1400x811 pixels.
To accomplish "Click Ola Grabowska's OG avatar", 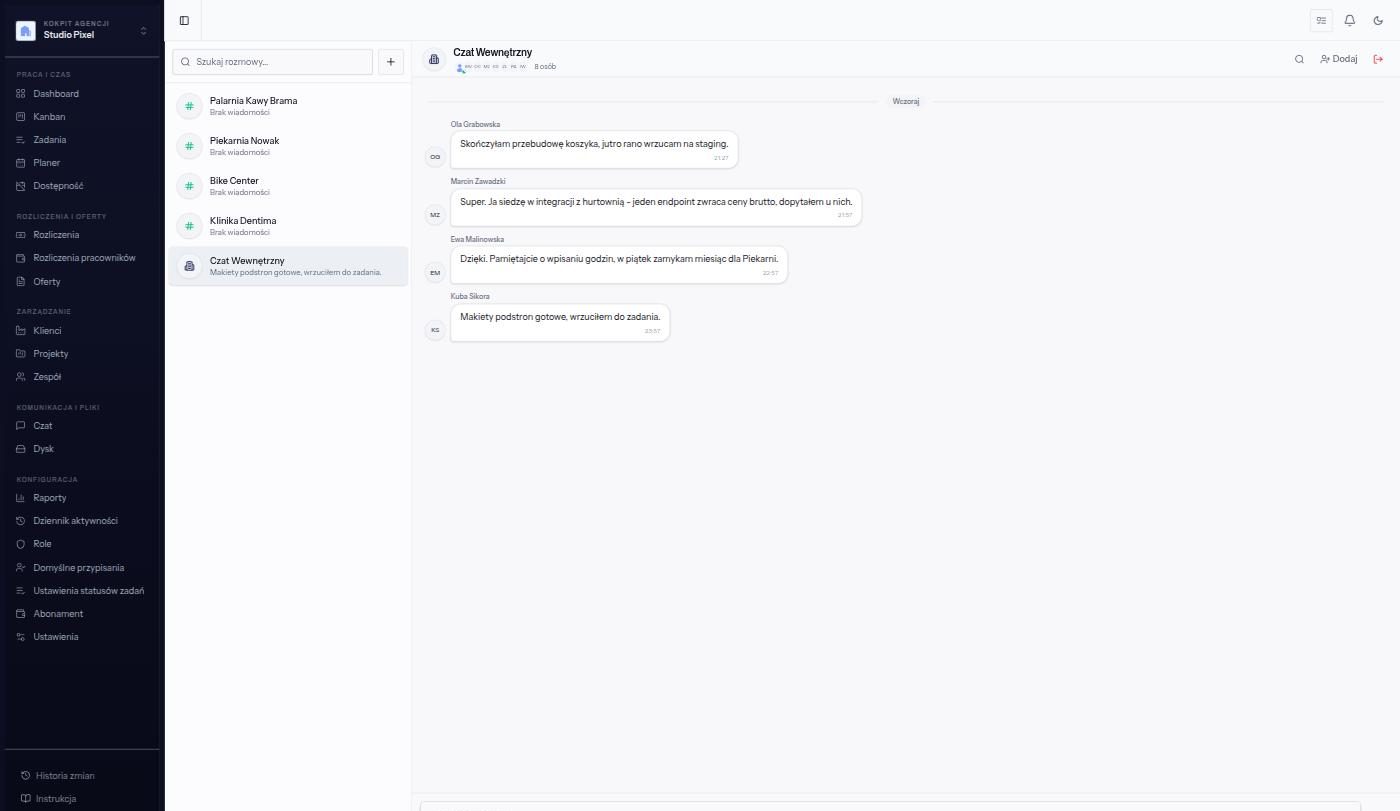I will (435, 157).
